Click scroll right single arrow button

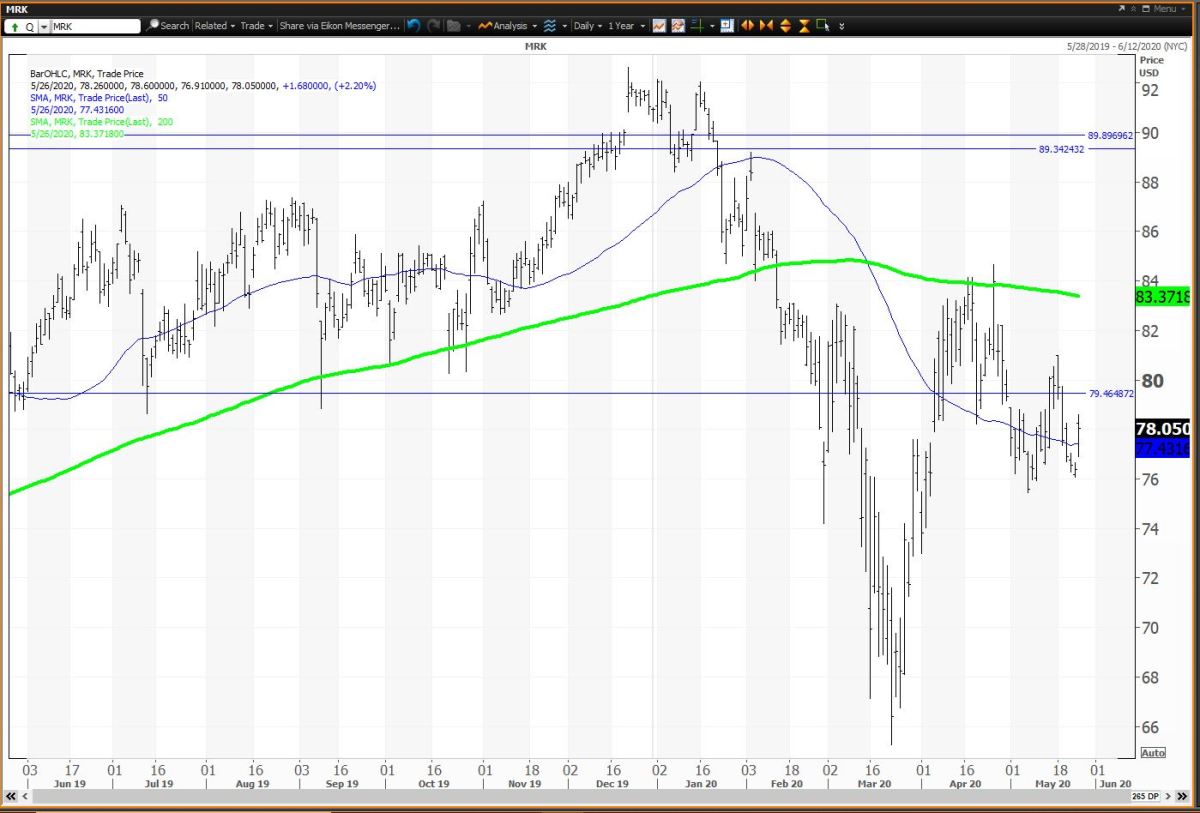[1168, 797]
